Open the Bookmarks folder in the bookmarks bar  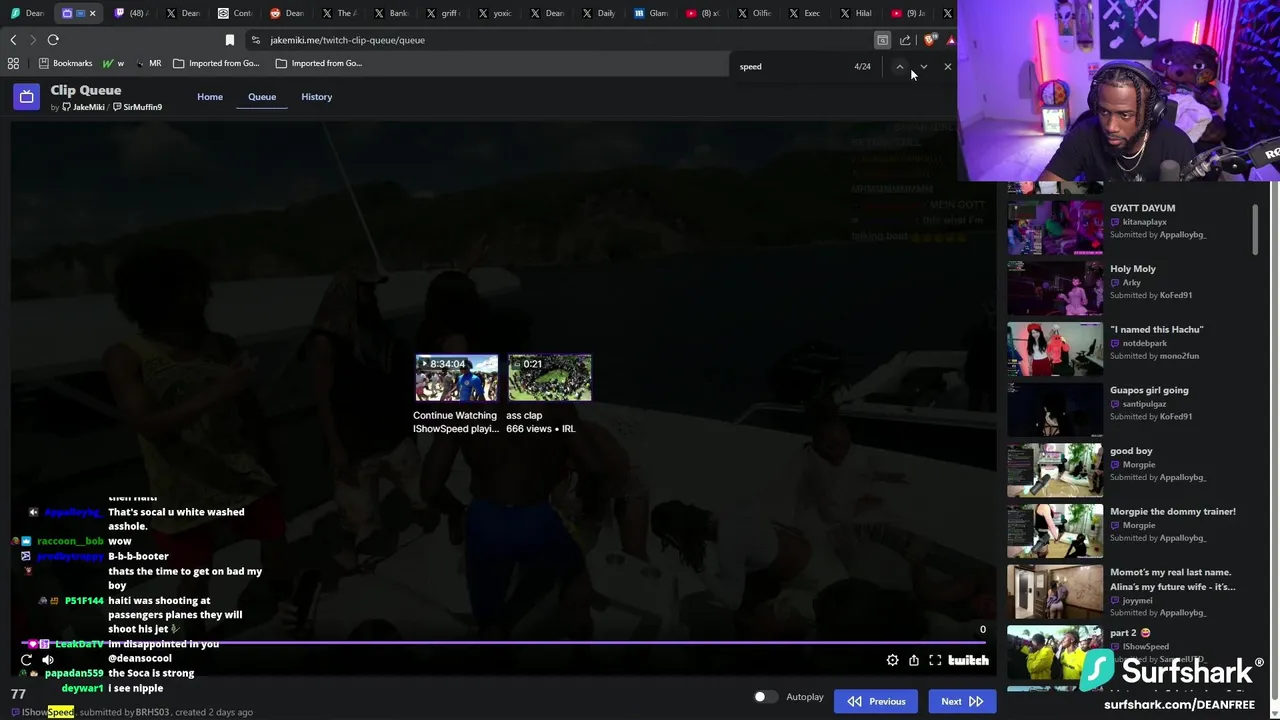pyautogui.click(x=65, y=63)
